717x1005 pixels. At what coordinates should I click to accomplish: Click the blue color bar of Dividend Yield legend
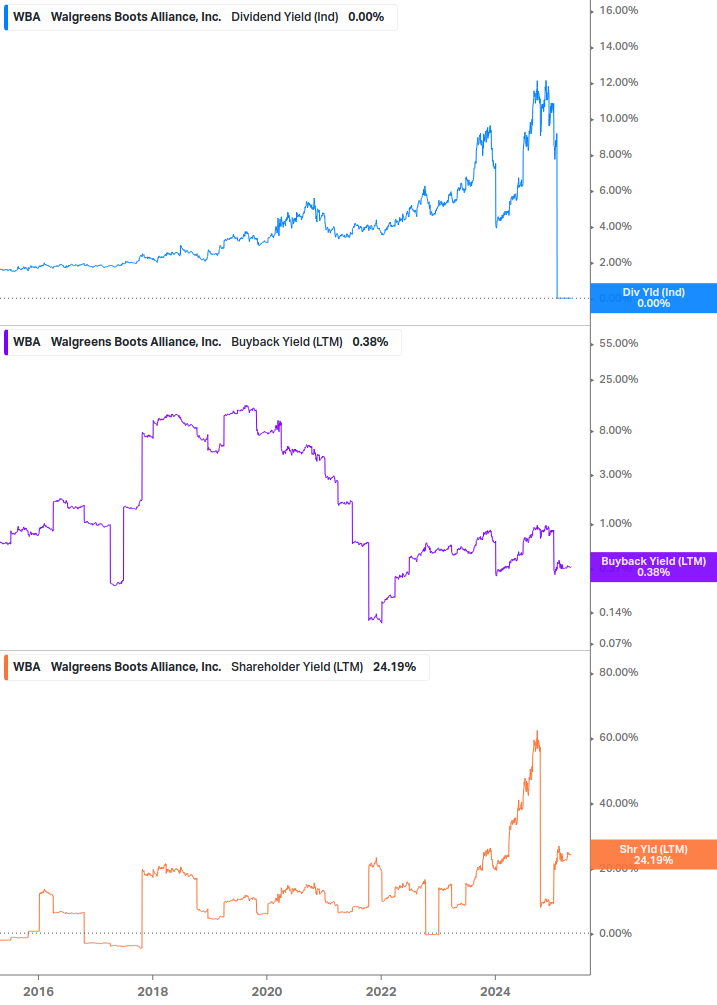(x=6, y=17)
